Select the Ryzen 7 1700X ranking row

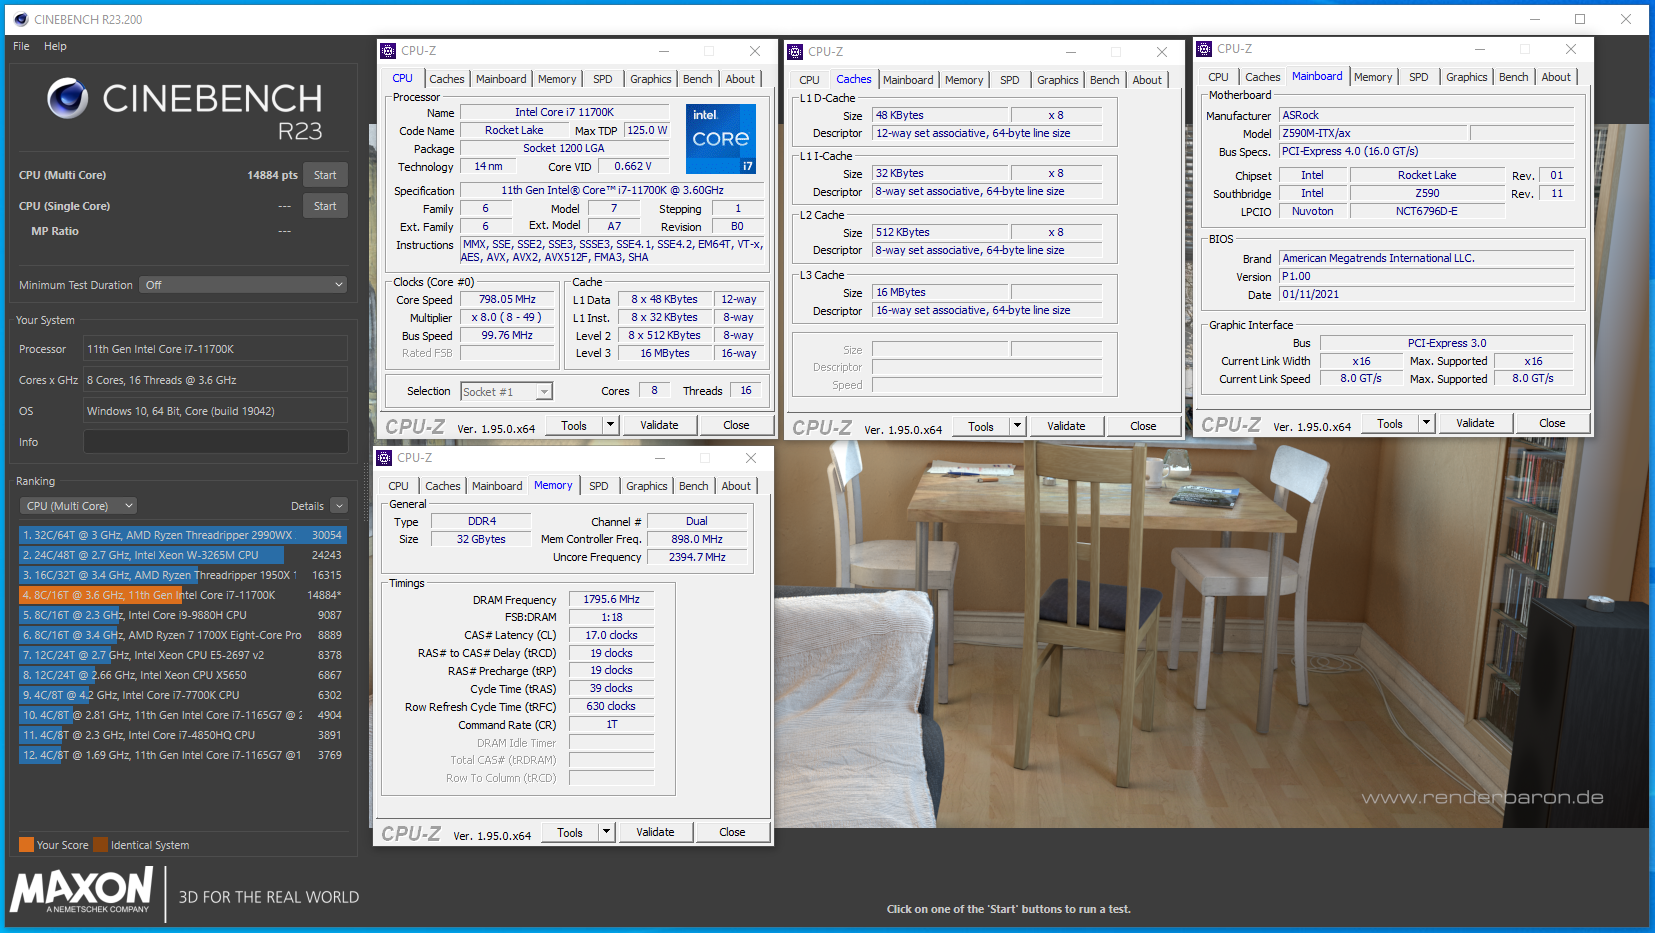(183, 635)
